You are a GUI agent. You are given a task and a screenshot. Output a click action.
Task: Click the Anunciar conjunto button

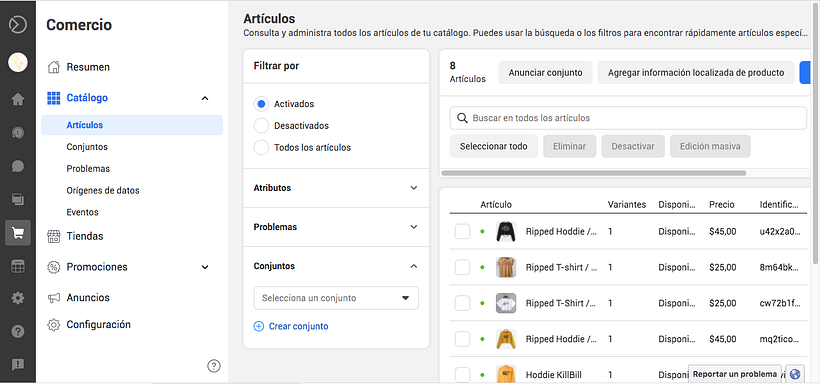[545, 73]
